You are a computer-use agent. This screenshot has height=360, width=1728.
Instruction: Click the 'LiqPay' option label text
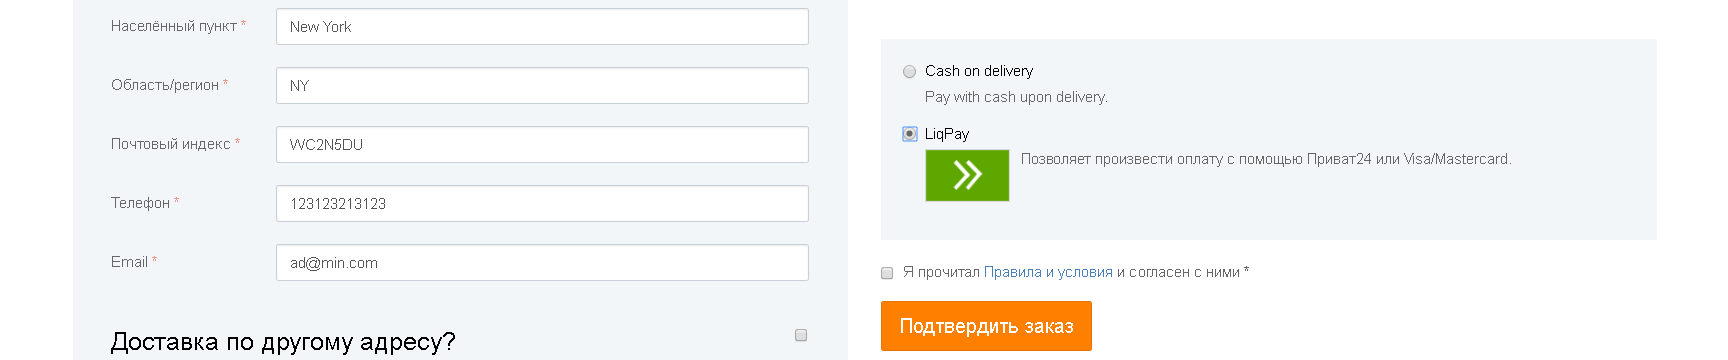tap(947, 134)
